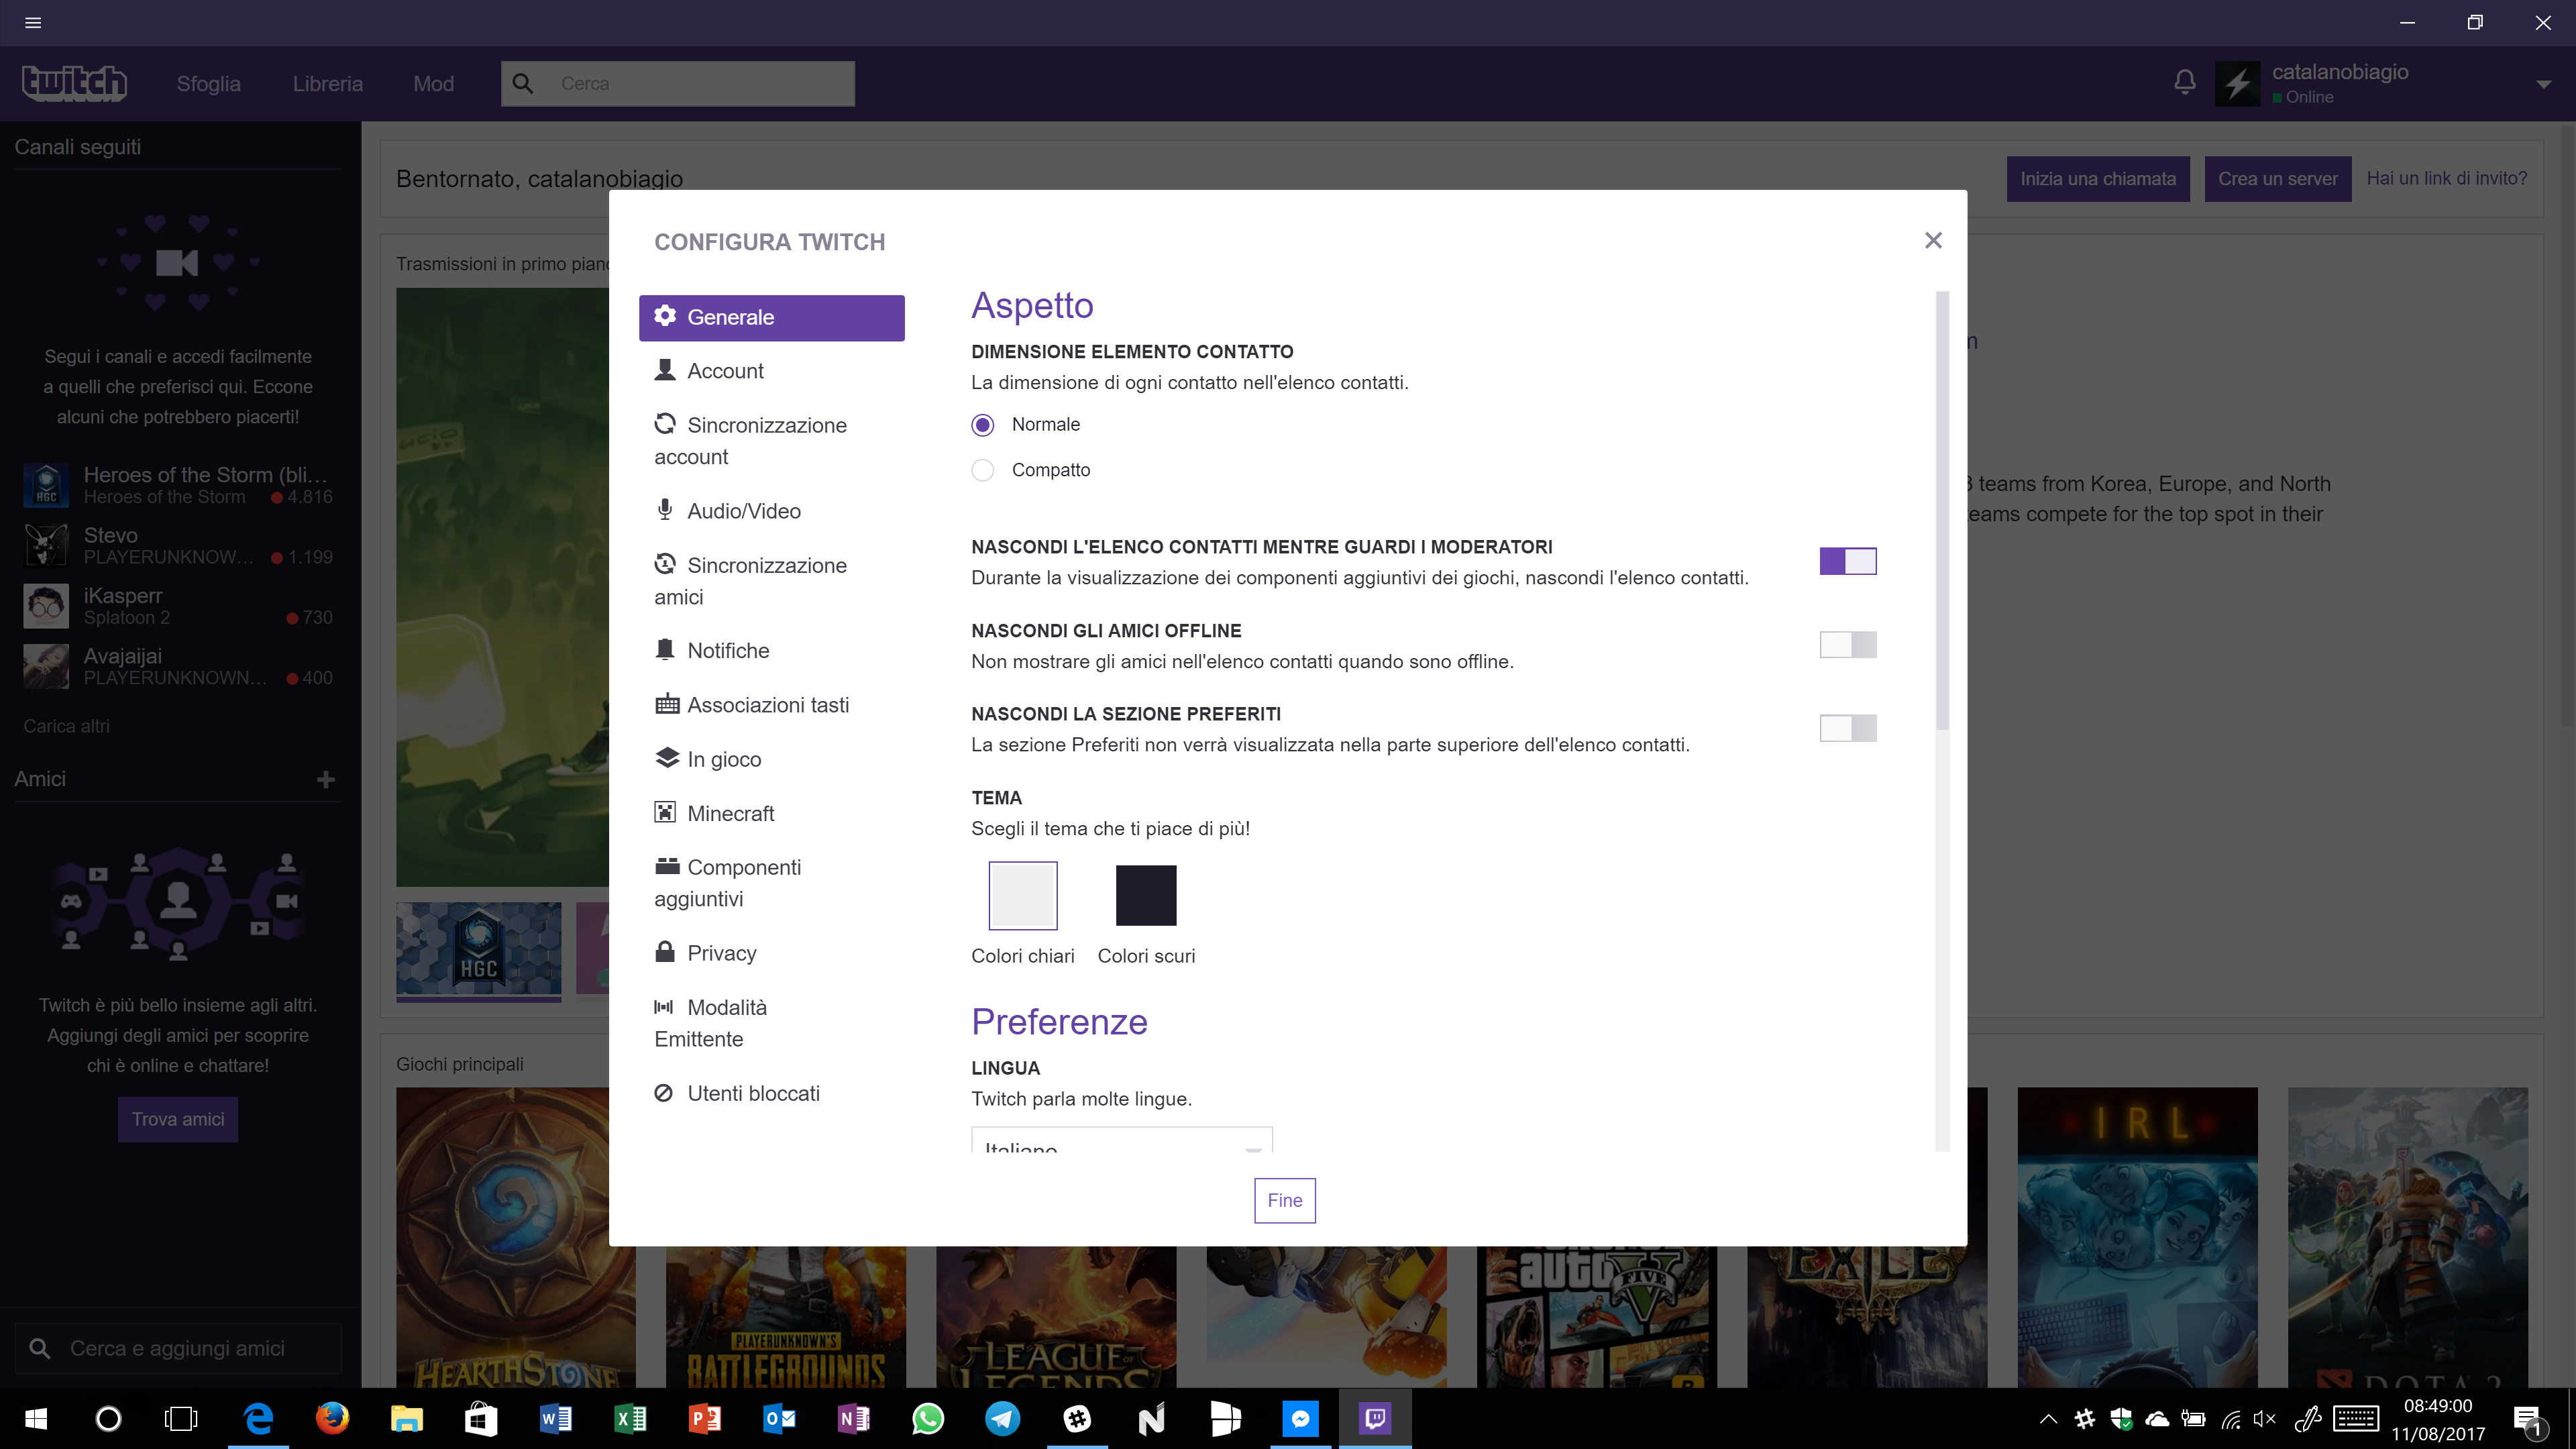Click the search magnifier icon in Cerca
Screen dimensions: 2576x1449
[523, 83]
